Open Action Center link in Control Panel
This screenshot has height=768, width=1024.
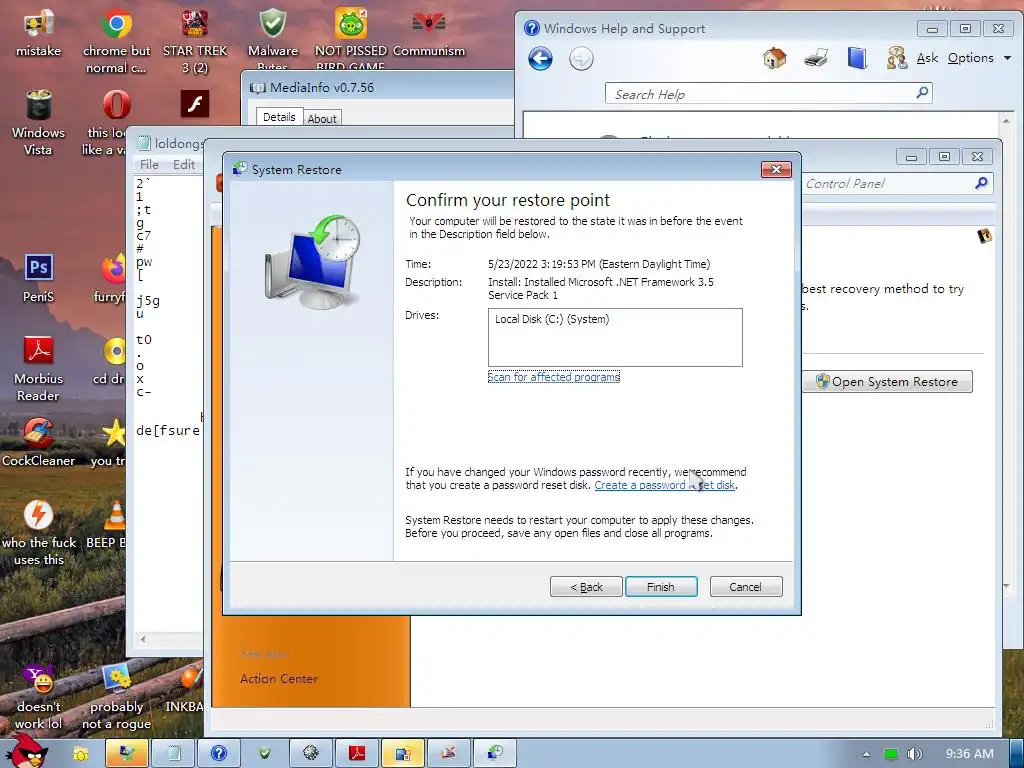click(x=279, y=679)
